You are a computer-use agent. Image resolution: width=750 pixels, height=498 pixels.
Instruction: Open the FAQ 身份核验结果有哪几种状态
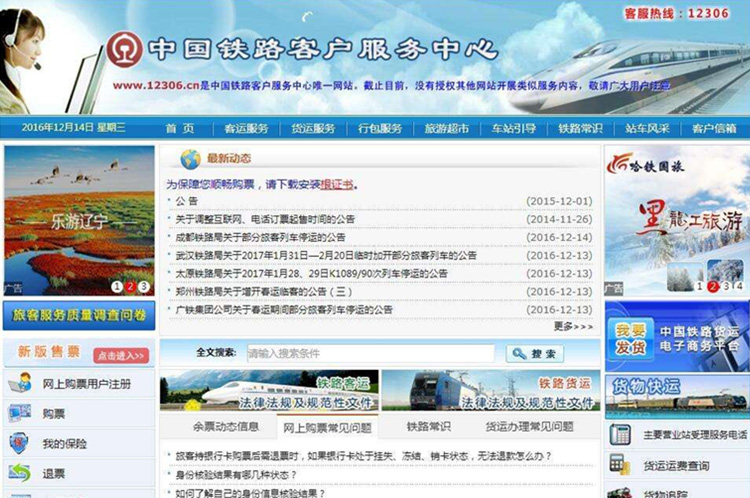tap(236, 475)
